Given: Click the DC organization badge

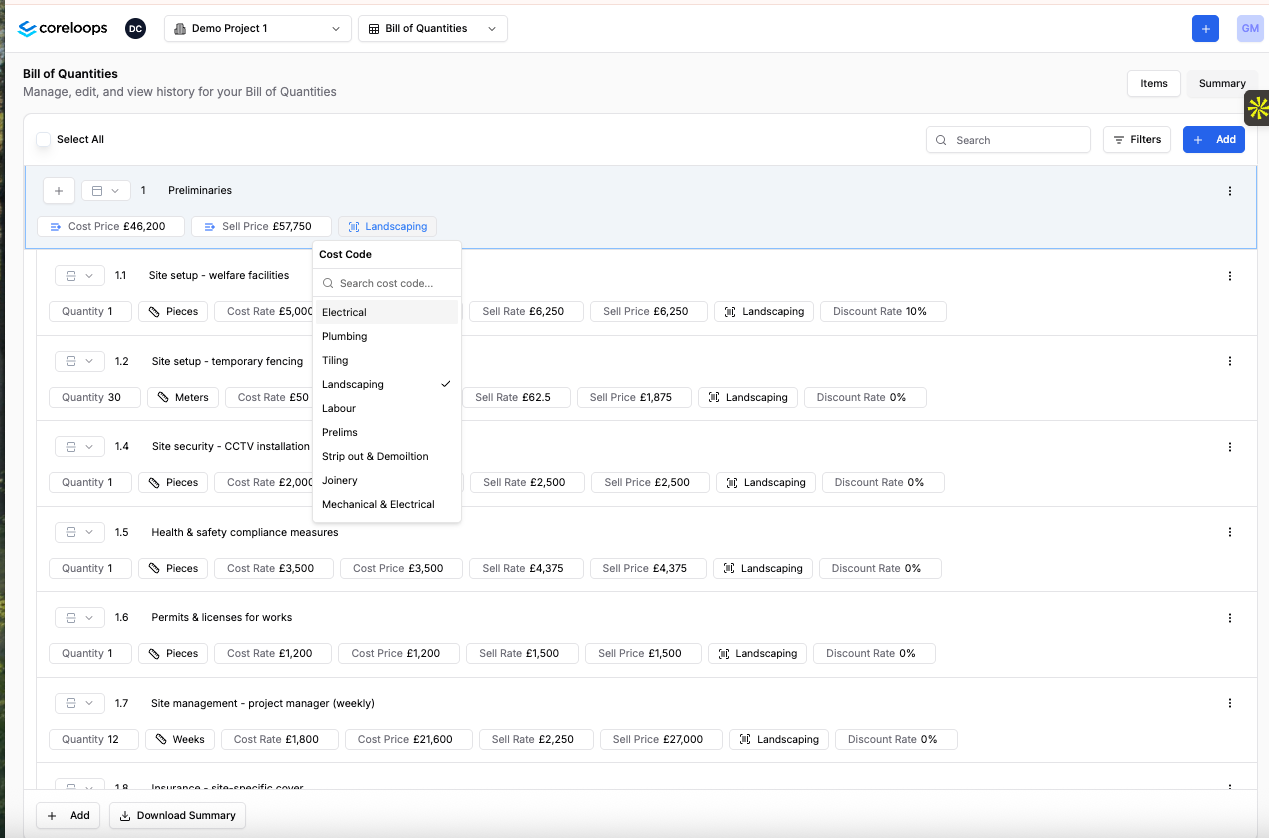Looking at the screenshot, I should click(x=135, y=29).
